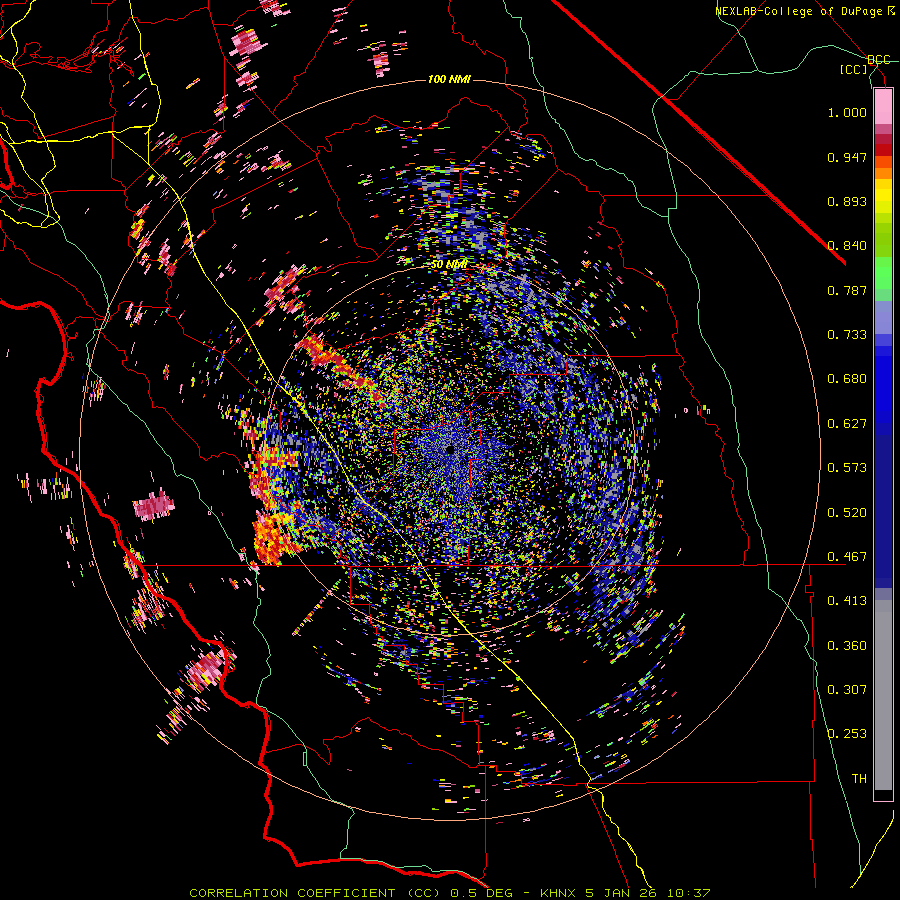Select the 0.307 scale value
The width and height of the screenshot is (900, 900).
[847, 690]
